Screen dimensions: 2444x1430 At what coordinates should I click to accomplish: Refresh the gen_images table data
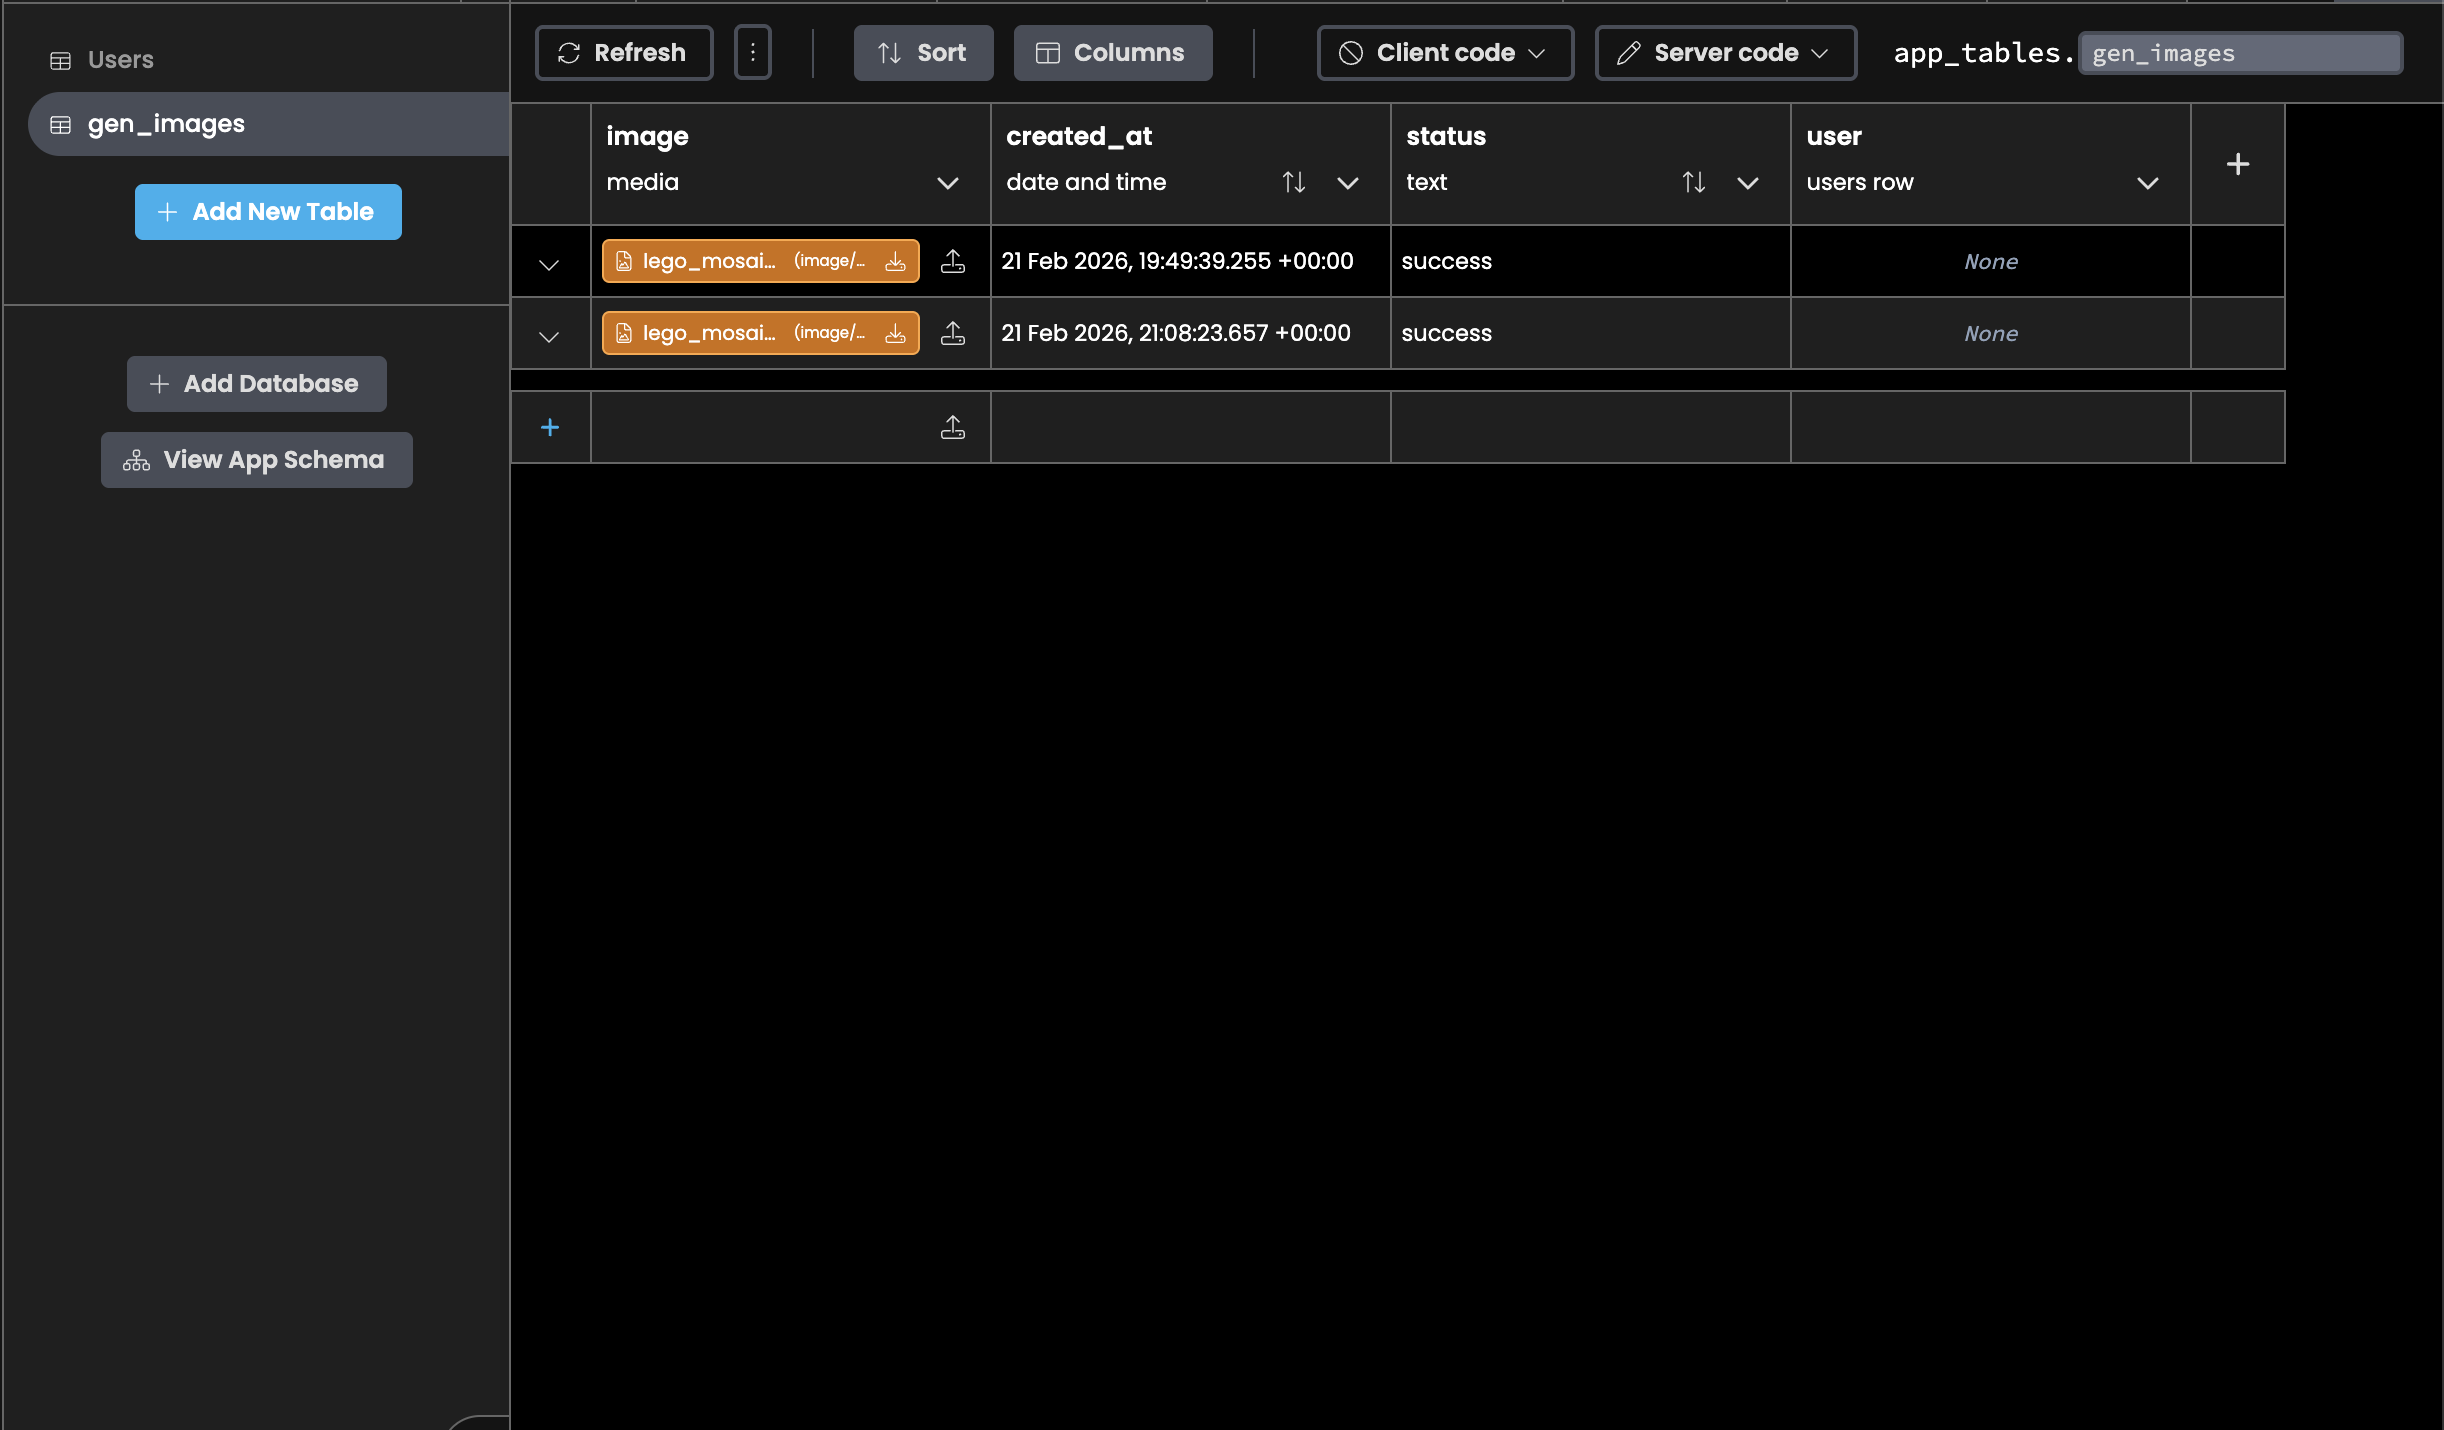coord(623,52)
